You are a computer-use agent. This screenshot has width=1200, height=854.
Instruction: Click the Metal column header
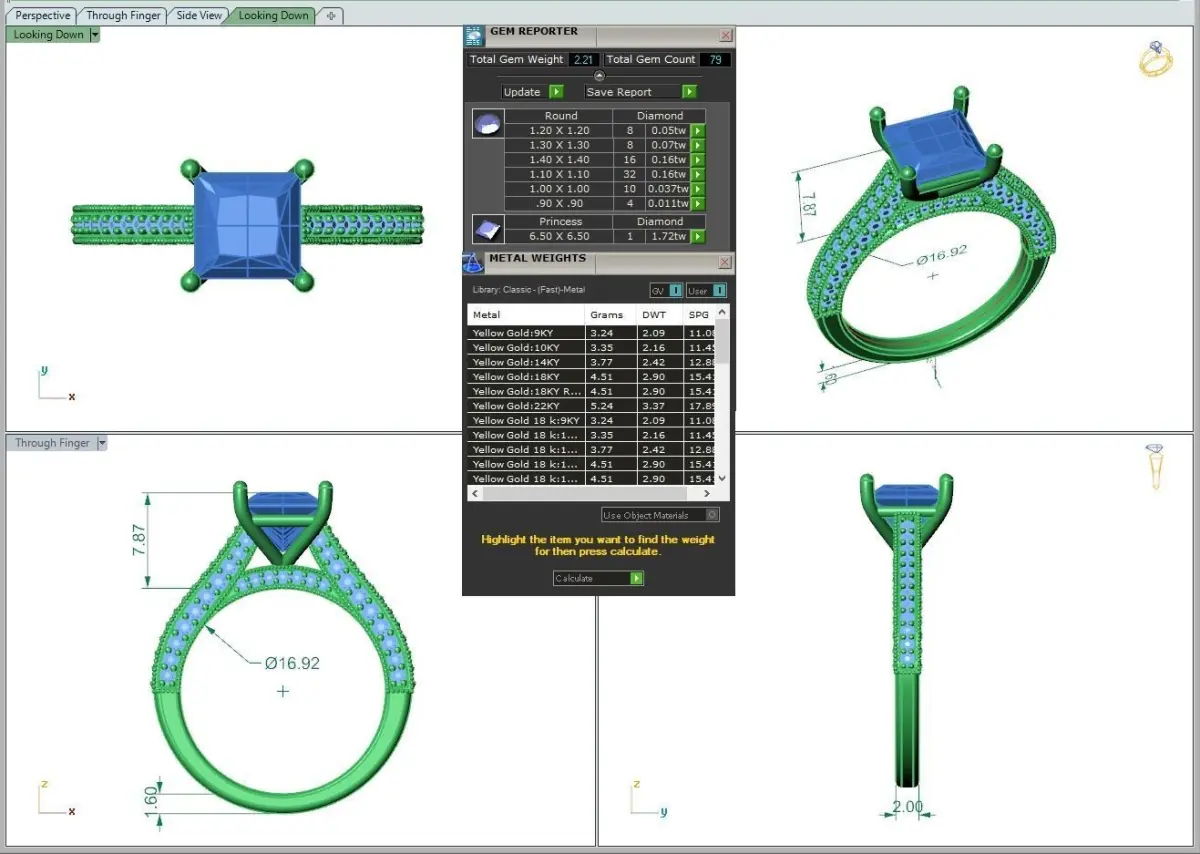tap(526, 315)
